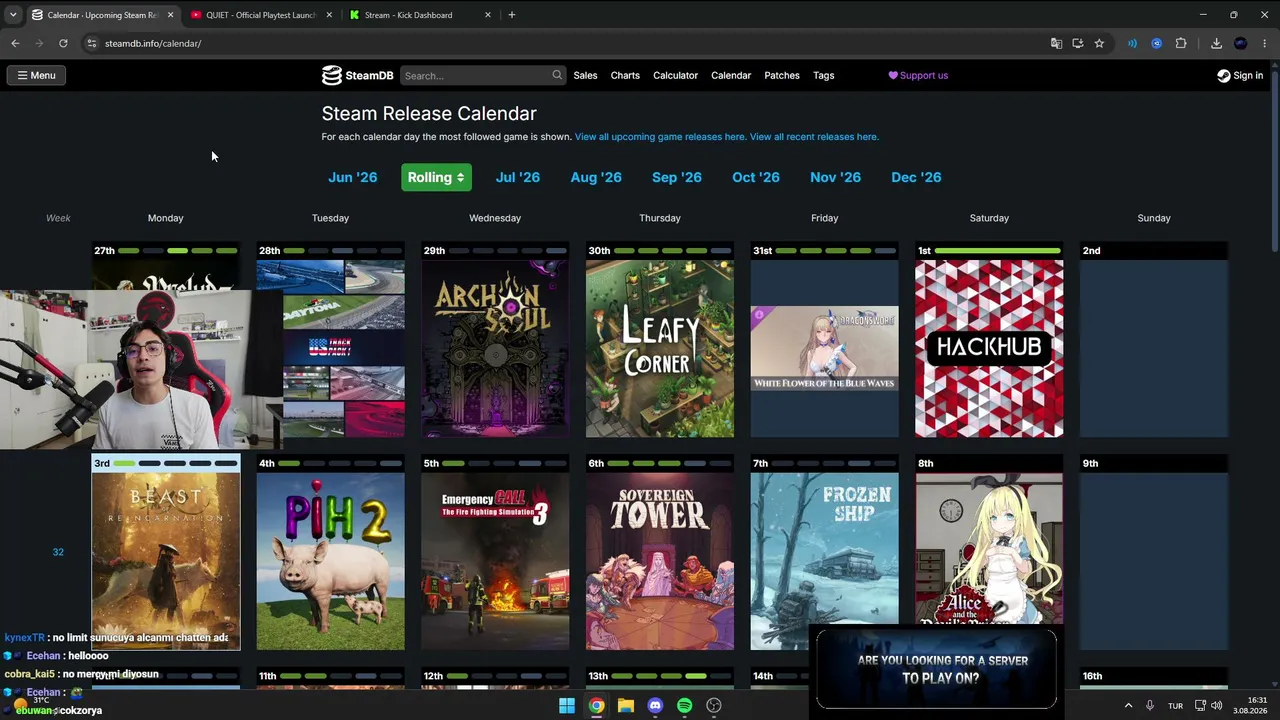Jump to the Nov '26 calendar
The image size is (1280, 720).
pyautogui.click(x=836, y=177)
